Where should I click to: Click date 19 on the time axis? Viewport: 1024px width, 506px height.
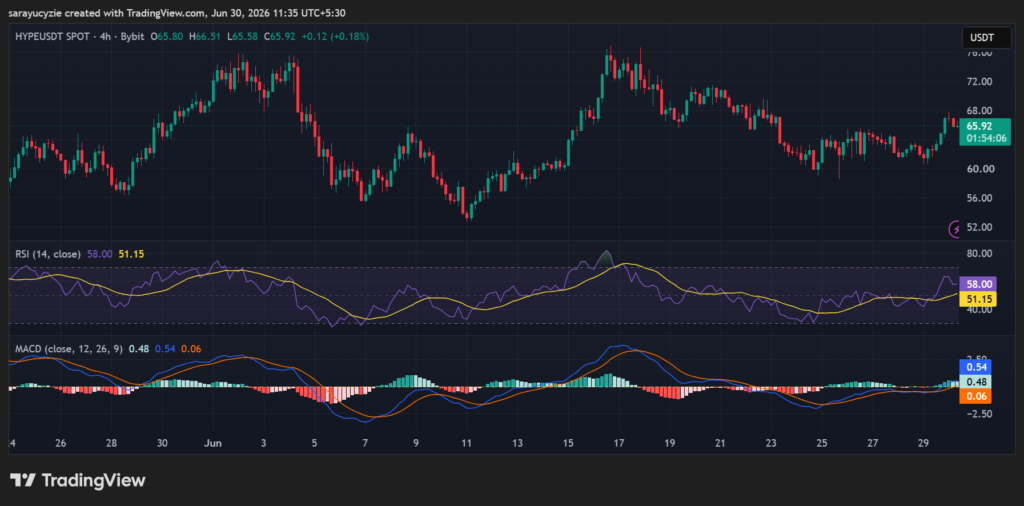tap(669, 443)
